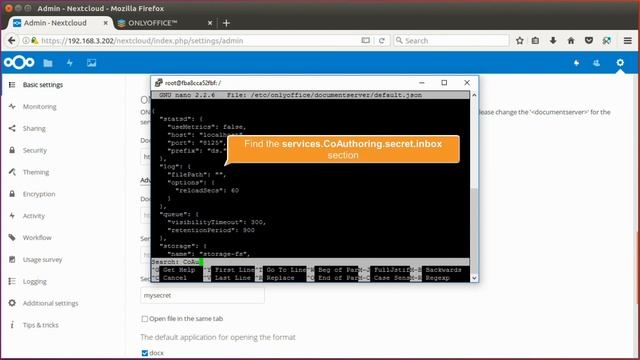Toggle Open file in same tab checkbox
The height and width of the screenshot is (360, 640).
[144, 319]
